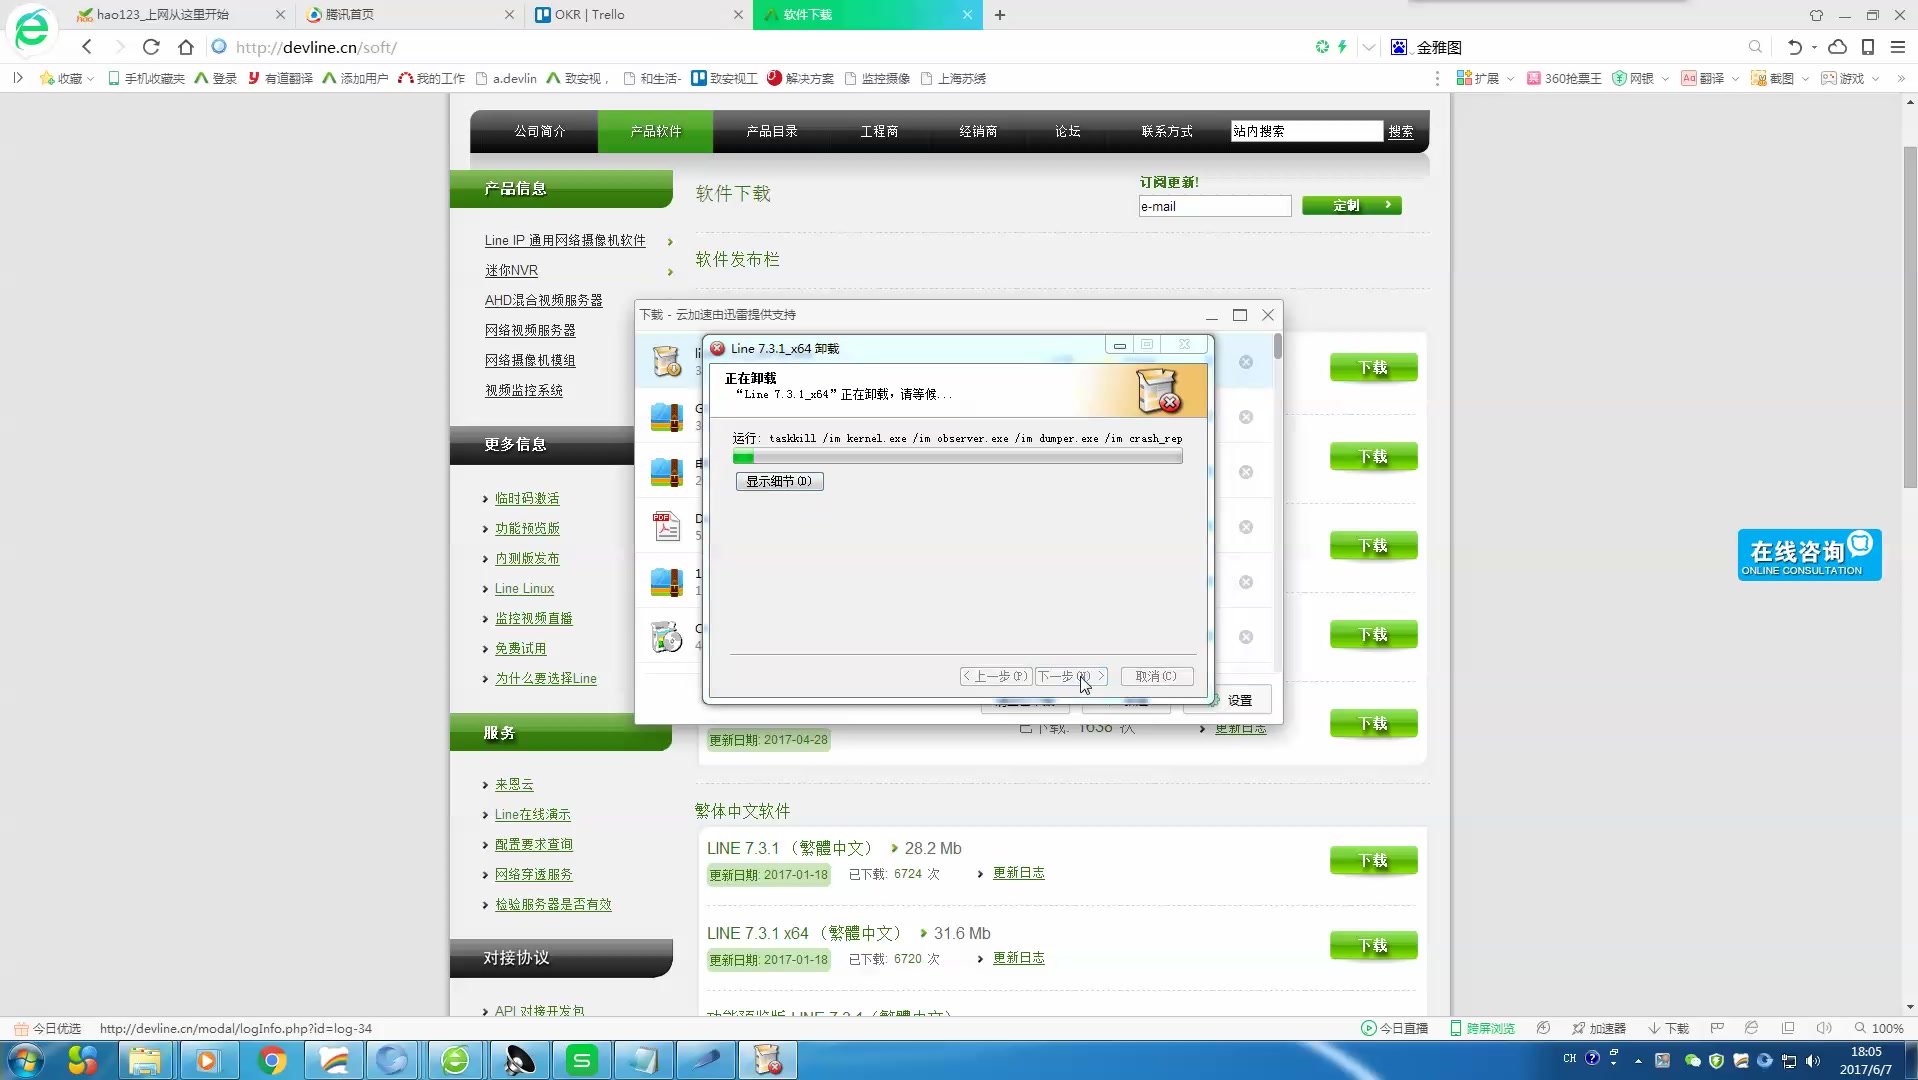Switch to the OKR | Trello tab
Screen dimensions: 1918x1080
[638, 15]
